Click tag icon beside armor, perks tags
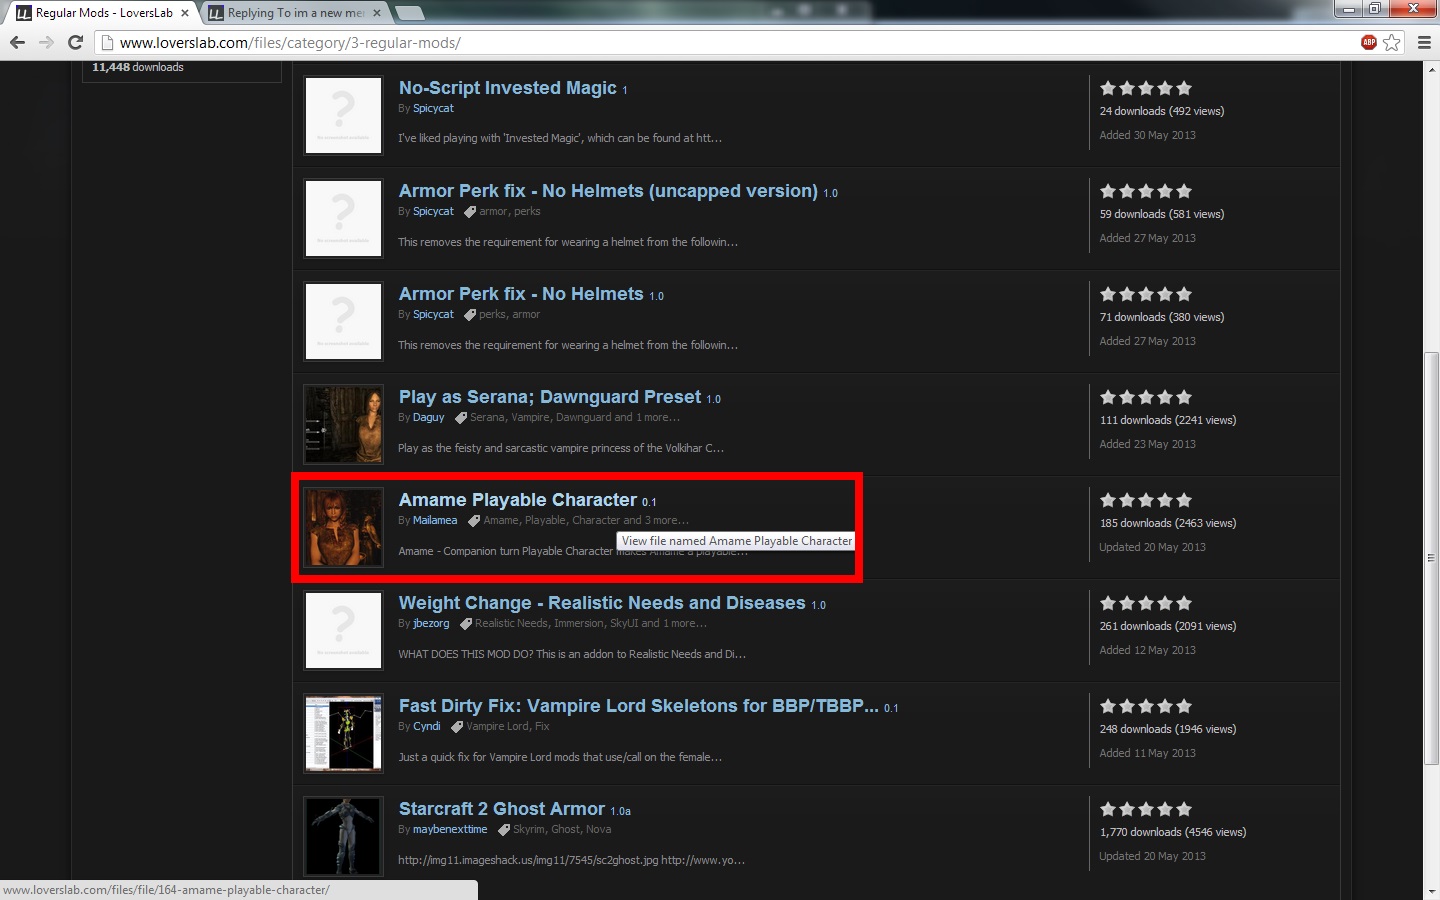The width and height of the screenshot is (1440, 900). tap(470, 211)
